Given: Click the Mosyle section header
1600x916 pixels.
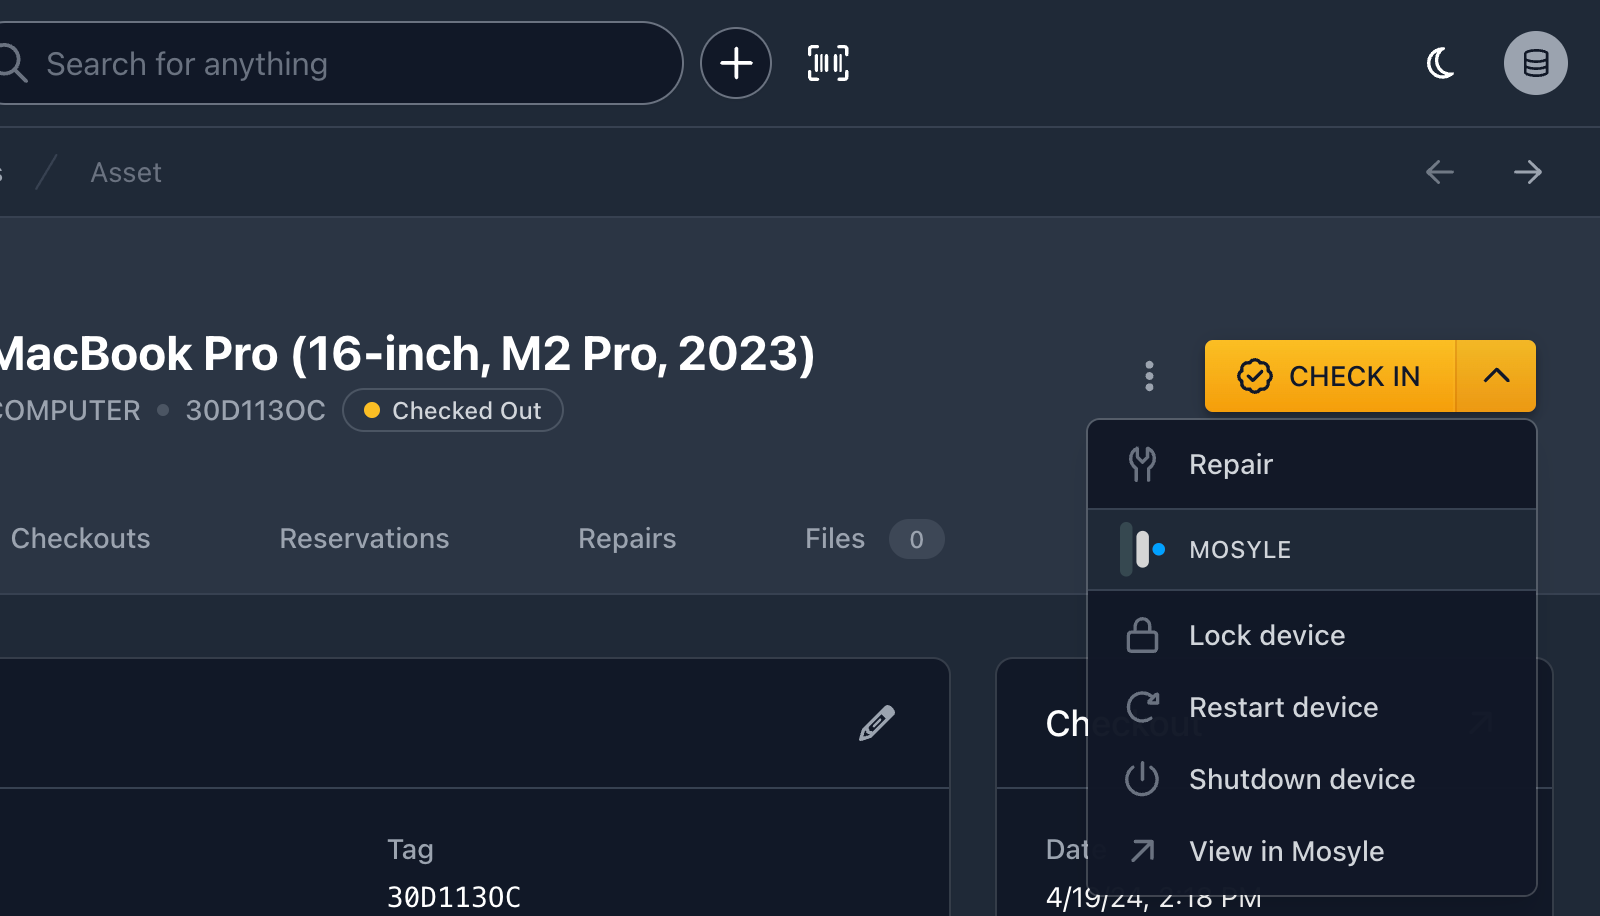Looking at the screenshot, I should [1312, 549].
